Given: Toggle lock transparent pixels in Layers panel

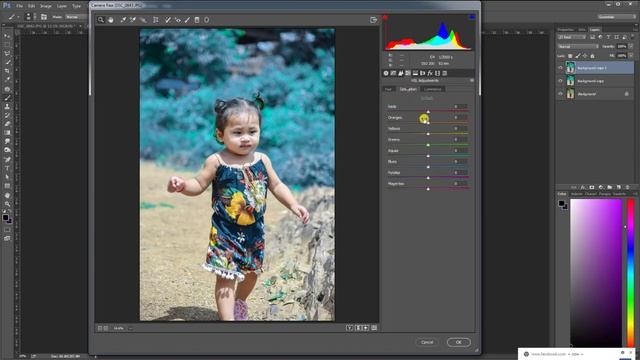Looking at the screenshot, I should pyautogui.click(x=570, y=56).
